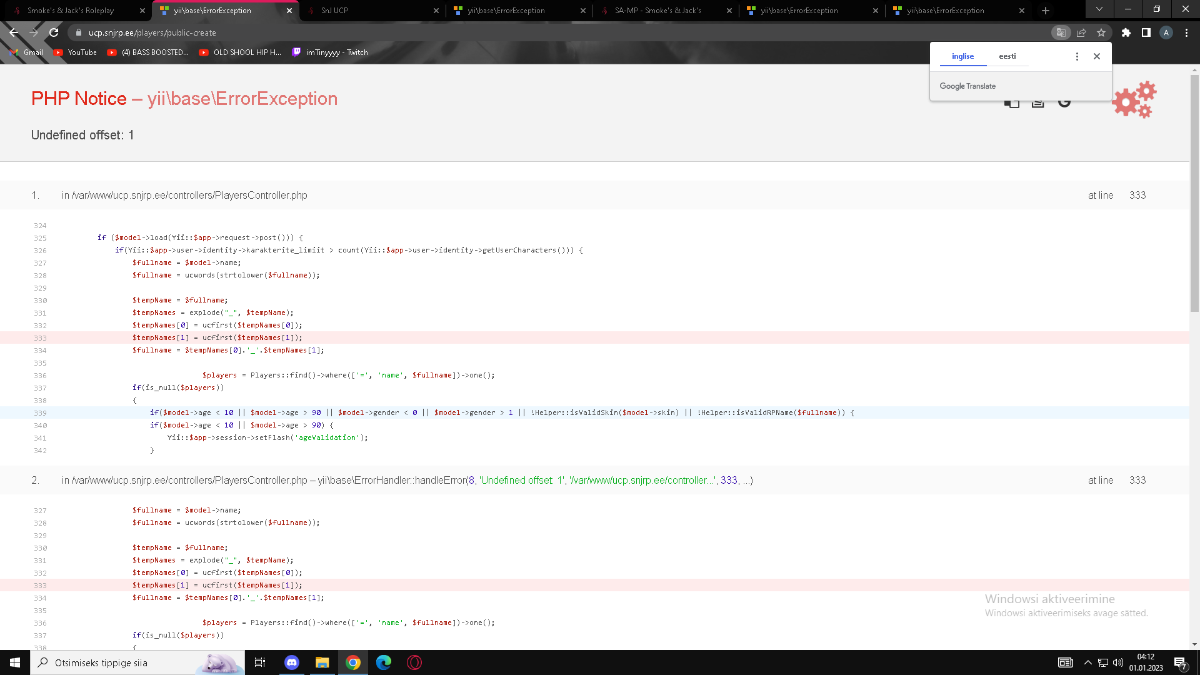1200x675 pixels.
Task: Reload the page with the refresh button
Action: [x=53, y=32]
